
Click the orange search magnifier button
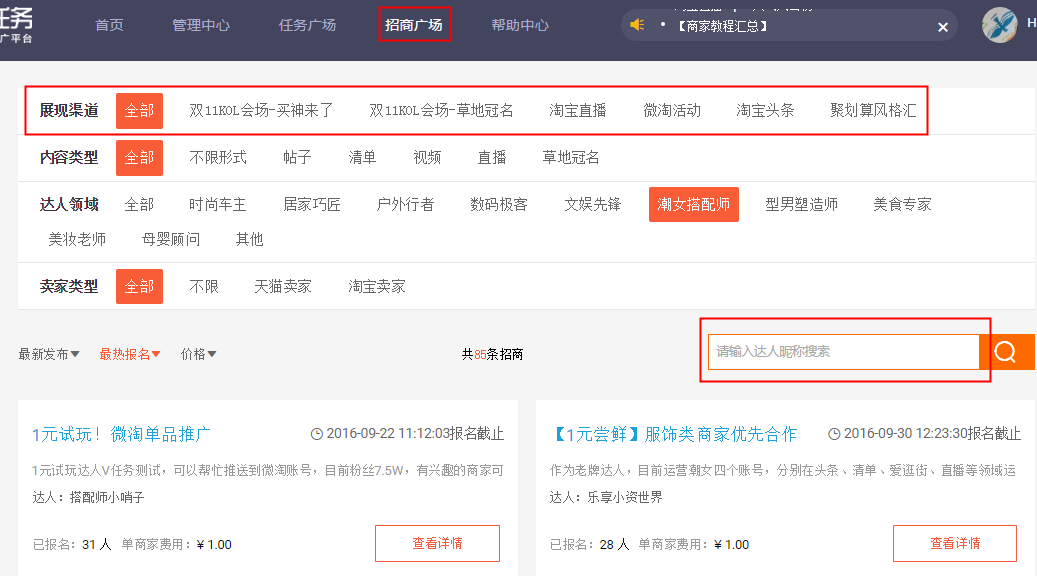(x=1006, y=352)
